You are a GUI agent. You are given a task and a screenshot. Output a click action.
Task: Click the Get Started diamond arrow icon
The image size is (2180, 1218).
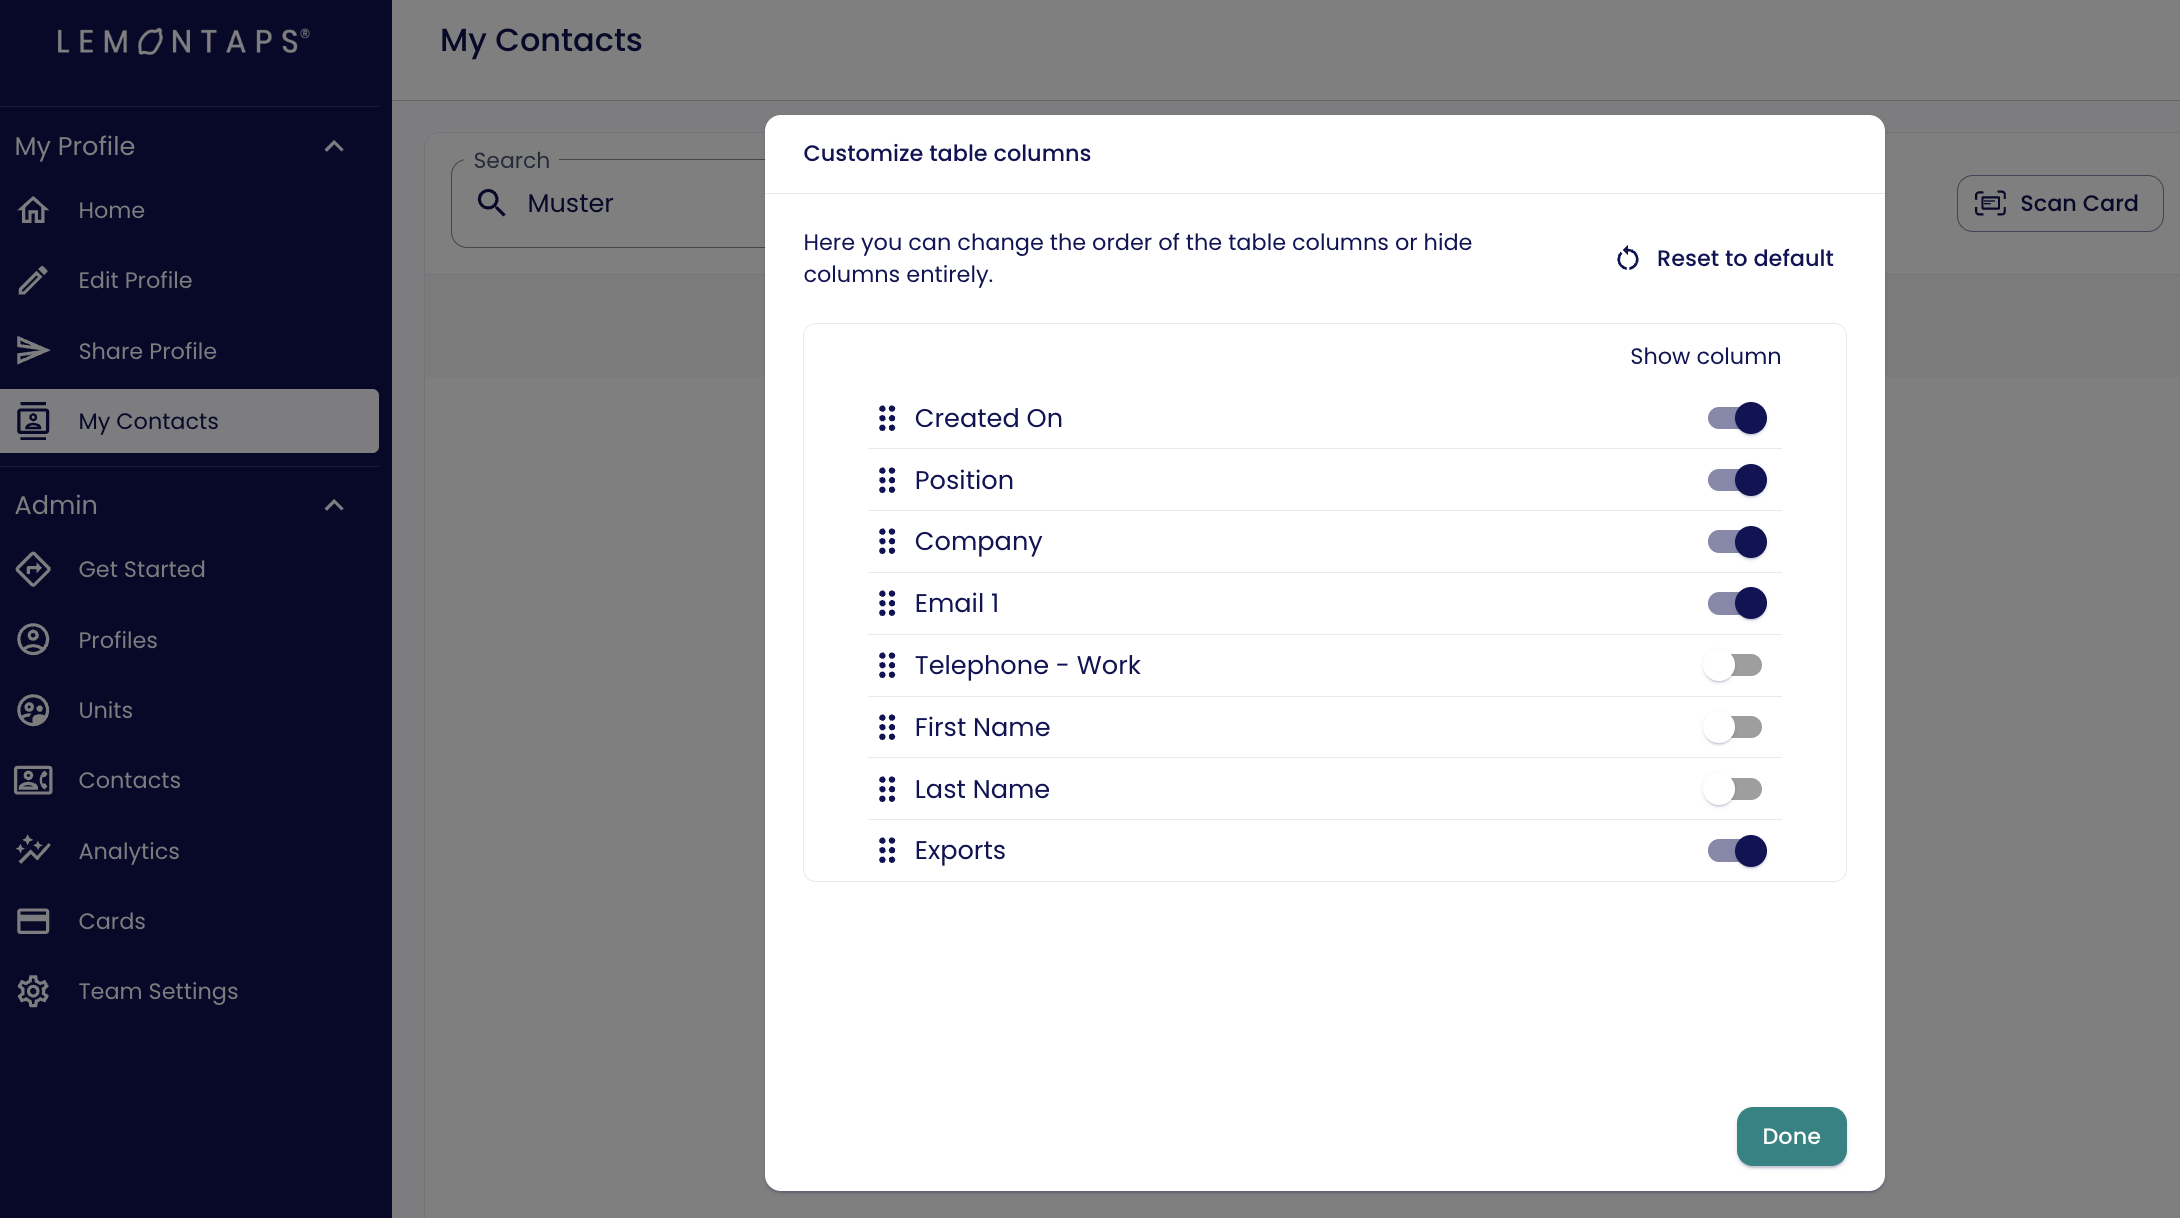pyautogui.click(x=33, y=569)
